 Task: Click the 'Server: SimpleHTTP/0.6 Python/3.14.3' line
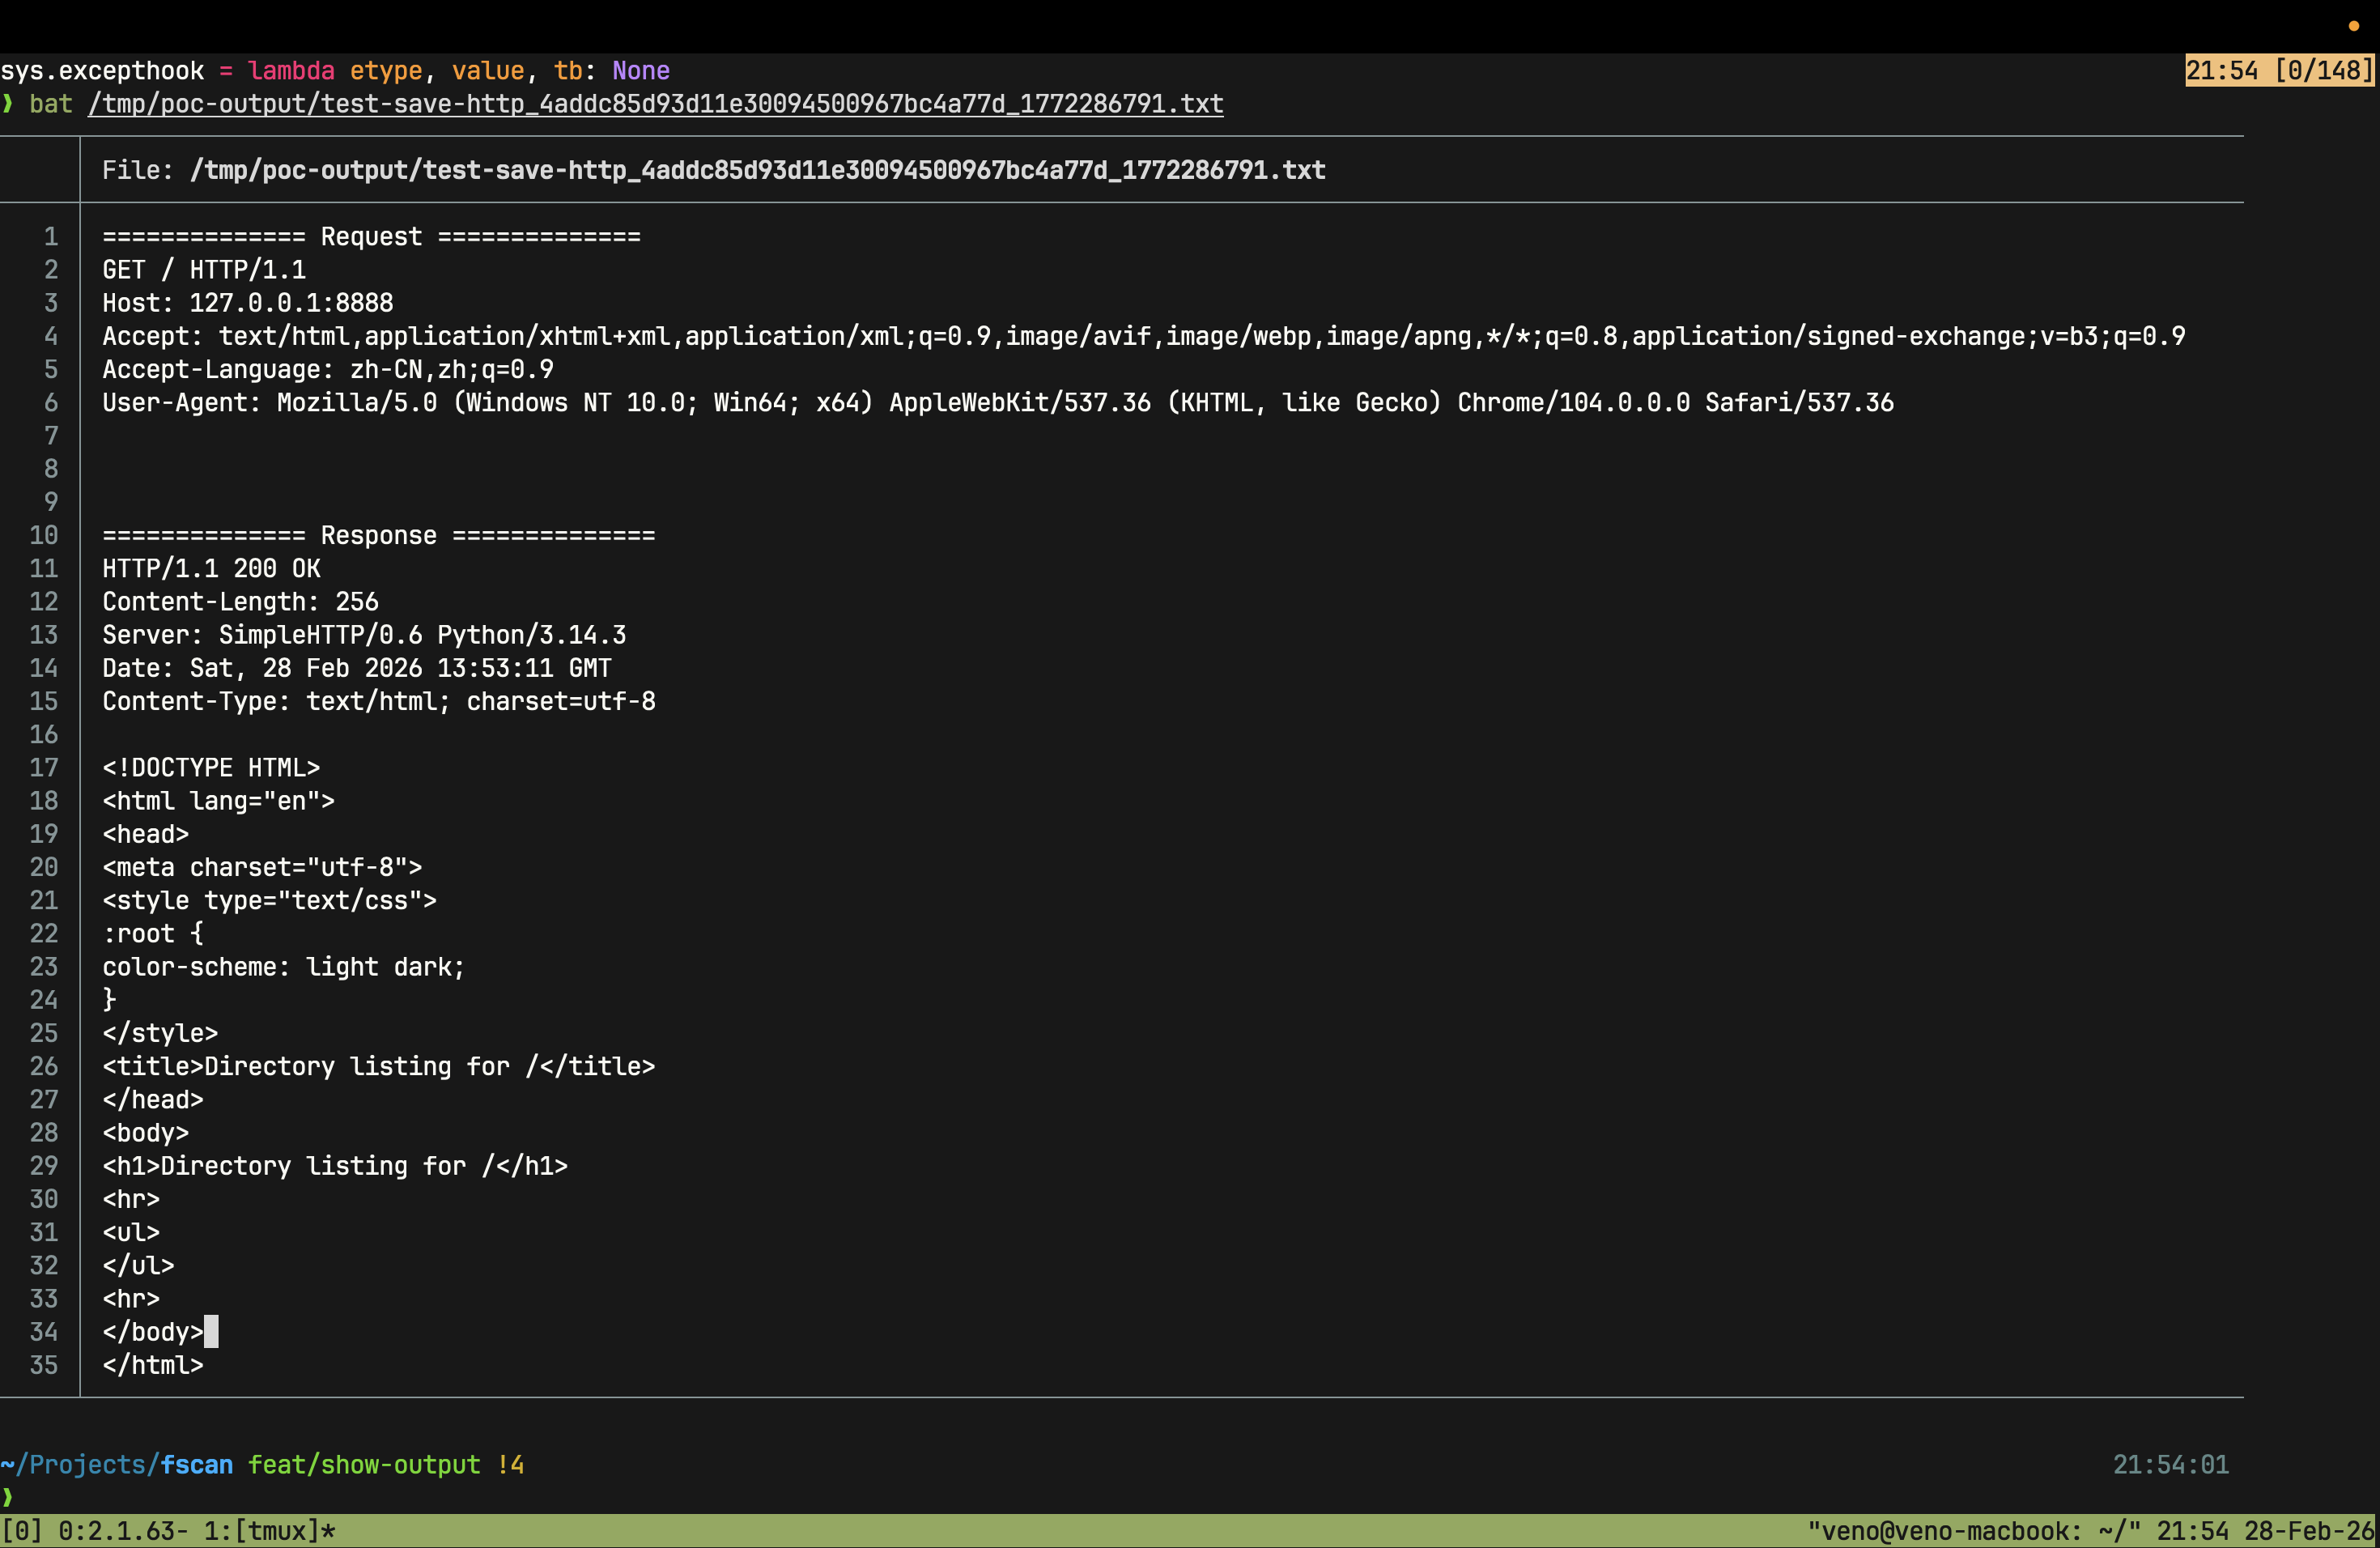coord(364,635)
